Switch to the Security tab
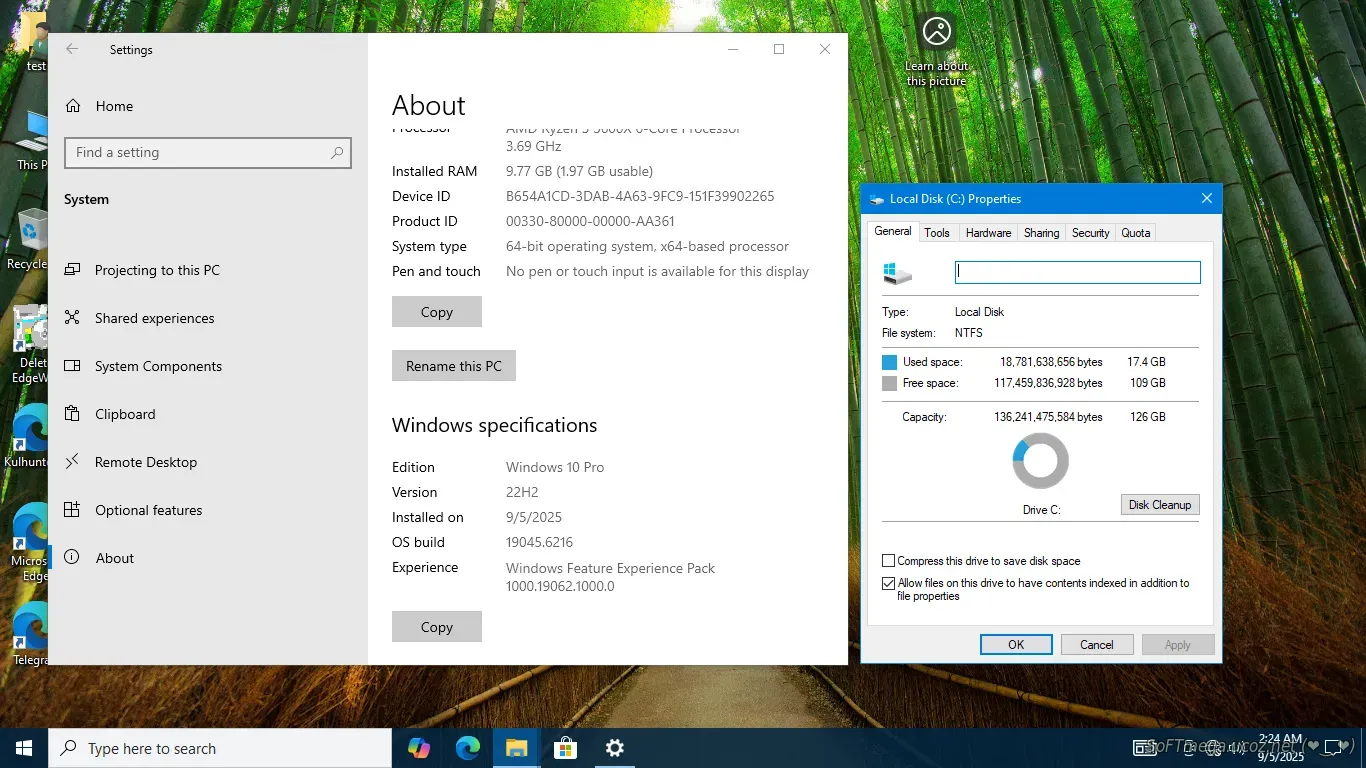The height and width of the screenshot is (768, 1366). click(1090, 233)
